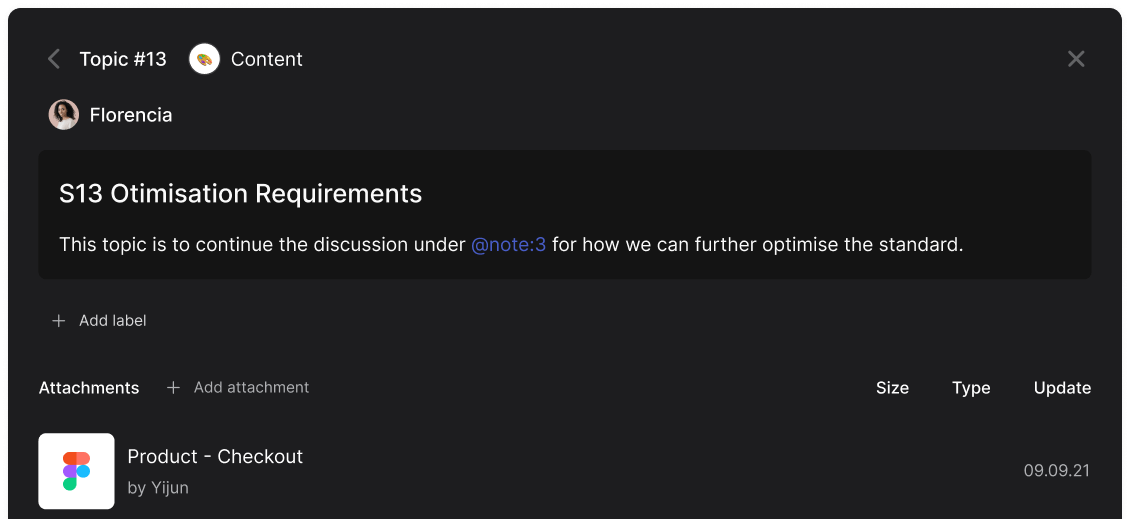Click Florencia's avatar photo
This screenshot has height=519, width=1128.
point(64,115)
